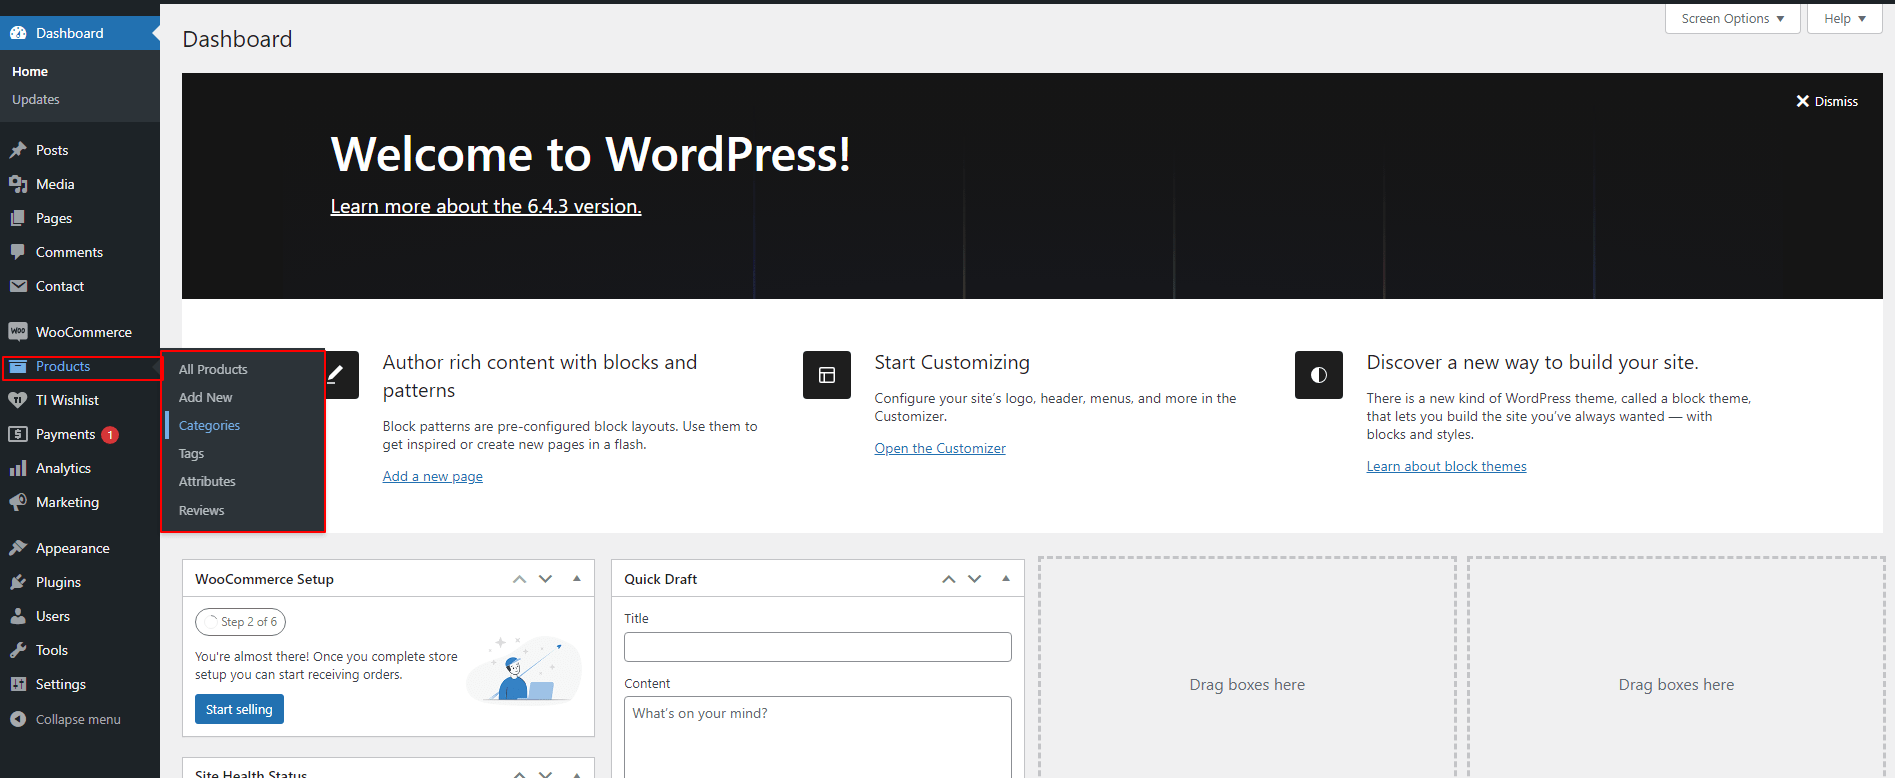This screenshot has width=1895, height=778.
Task: Open All Products submenu item
Action: (x=213, y=369)
